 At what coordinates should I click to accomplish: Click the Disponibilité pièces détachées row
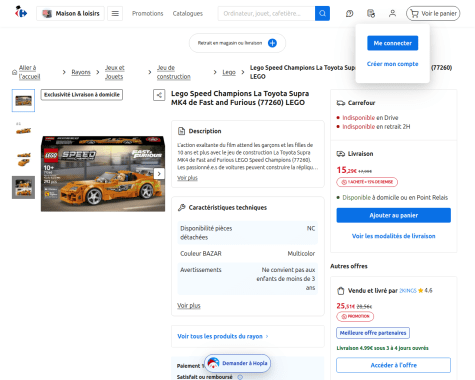coord(248,233)
